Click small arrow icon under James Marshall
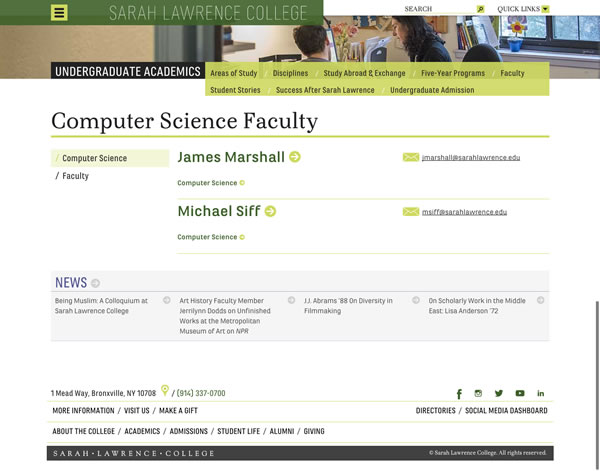 tap(242, 183)
